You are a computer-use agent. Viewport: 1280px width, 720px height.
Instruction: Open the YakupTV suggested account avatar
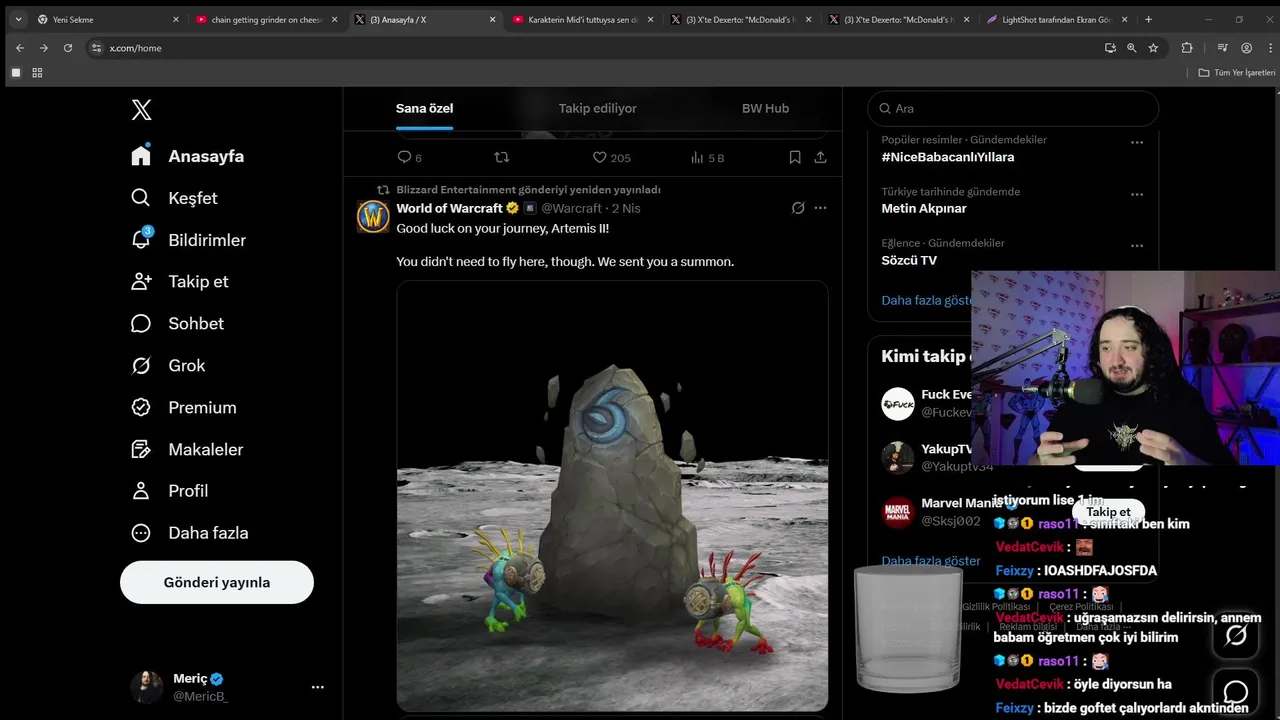(897, 457)
